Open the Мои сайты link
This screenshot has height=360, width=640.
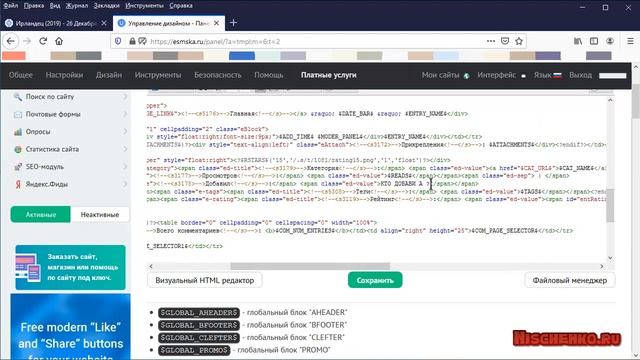[x=440, y=75]
